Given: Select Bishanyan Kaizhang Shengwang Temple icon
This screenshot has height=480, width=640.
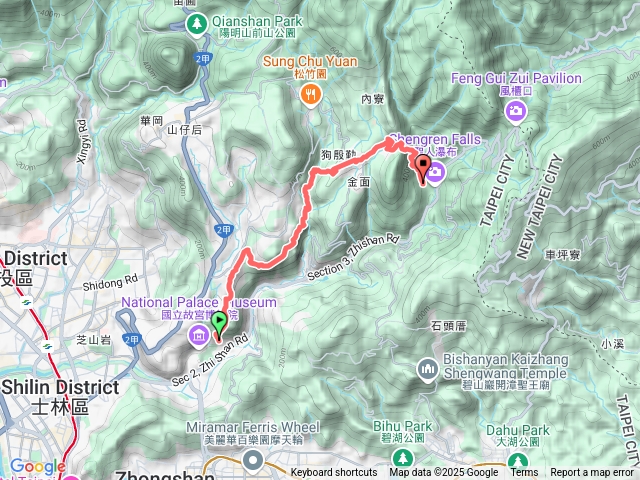Looking at the screenshot, I should [x=427, y=370].
